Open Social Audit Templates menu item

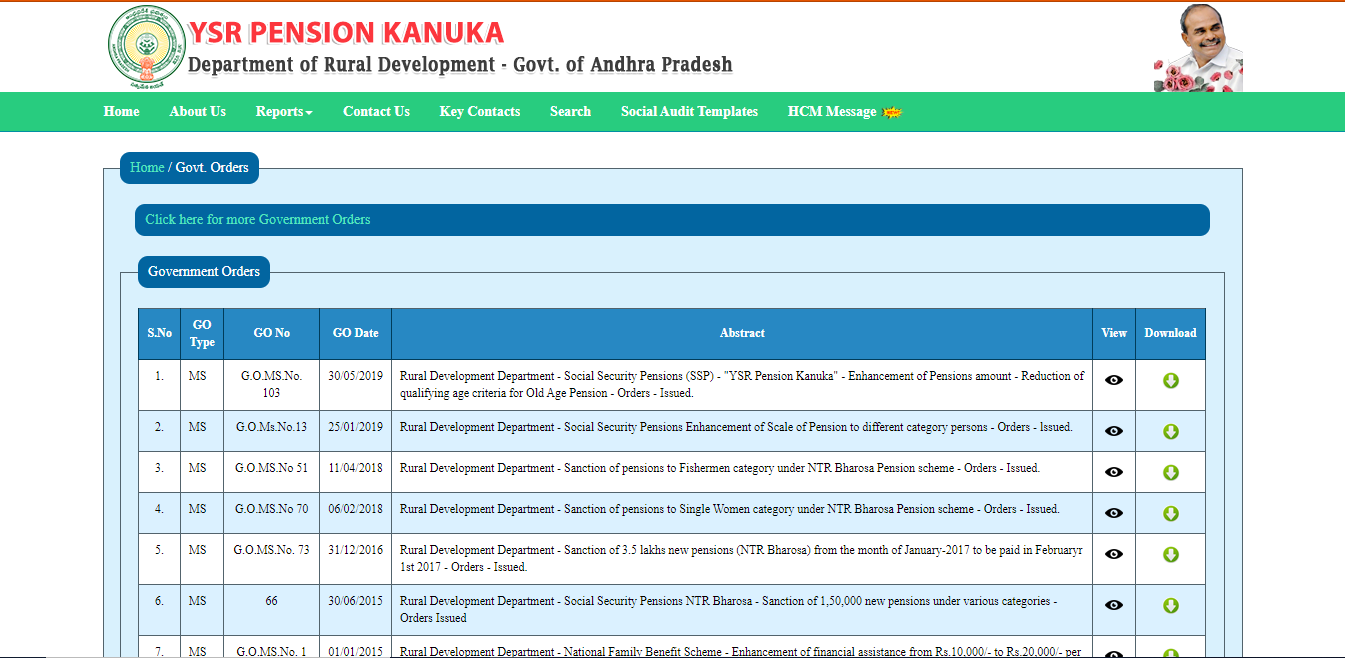tap(689, 112)
